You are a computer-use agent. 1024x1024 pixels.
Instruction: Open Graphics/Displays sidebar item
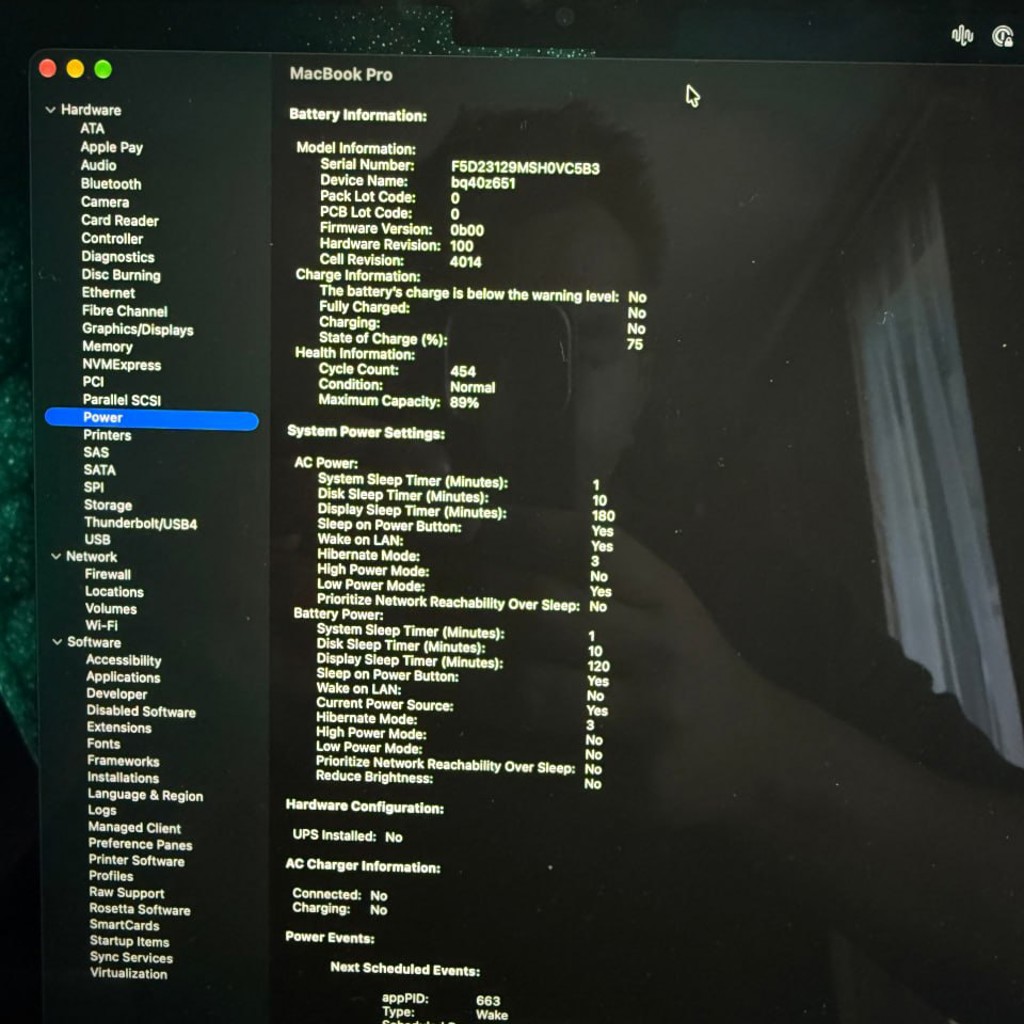[138, 329]
